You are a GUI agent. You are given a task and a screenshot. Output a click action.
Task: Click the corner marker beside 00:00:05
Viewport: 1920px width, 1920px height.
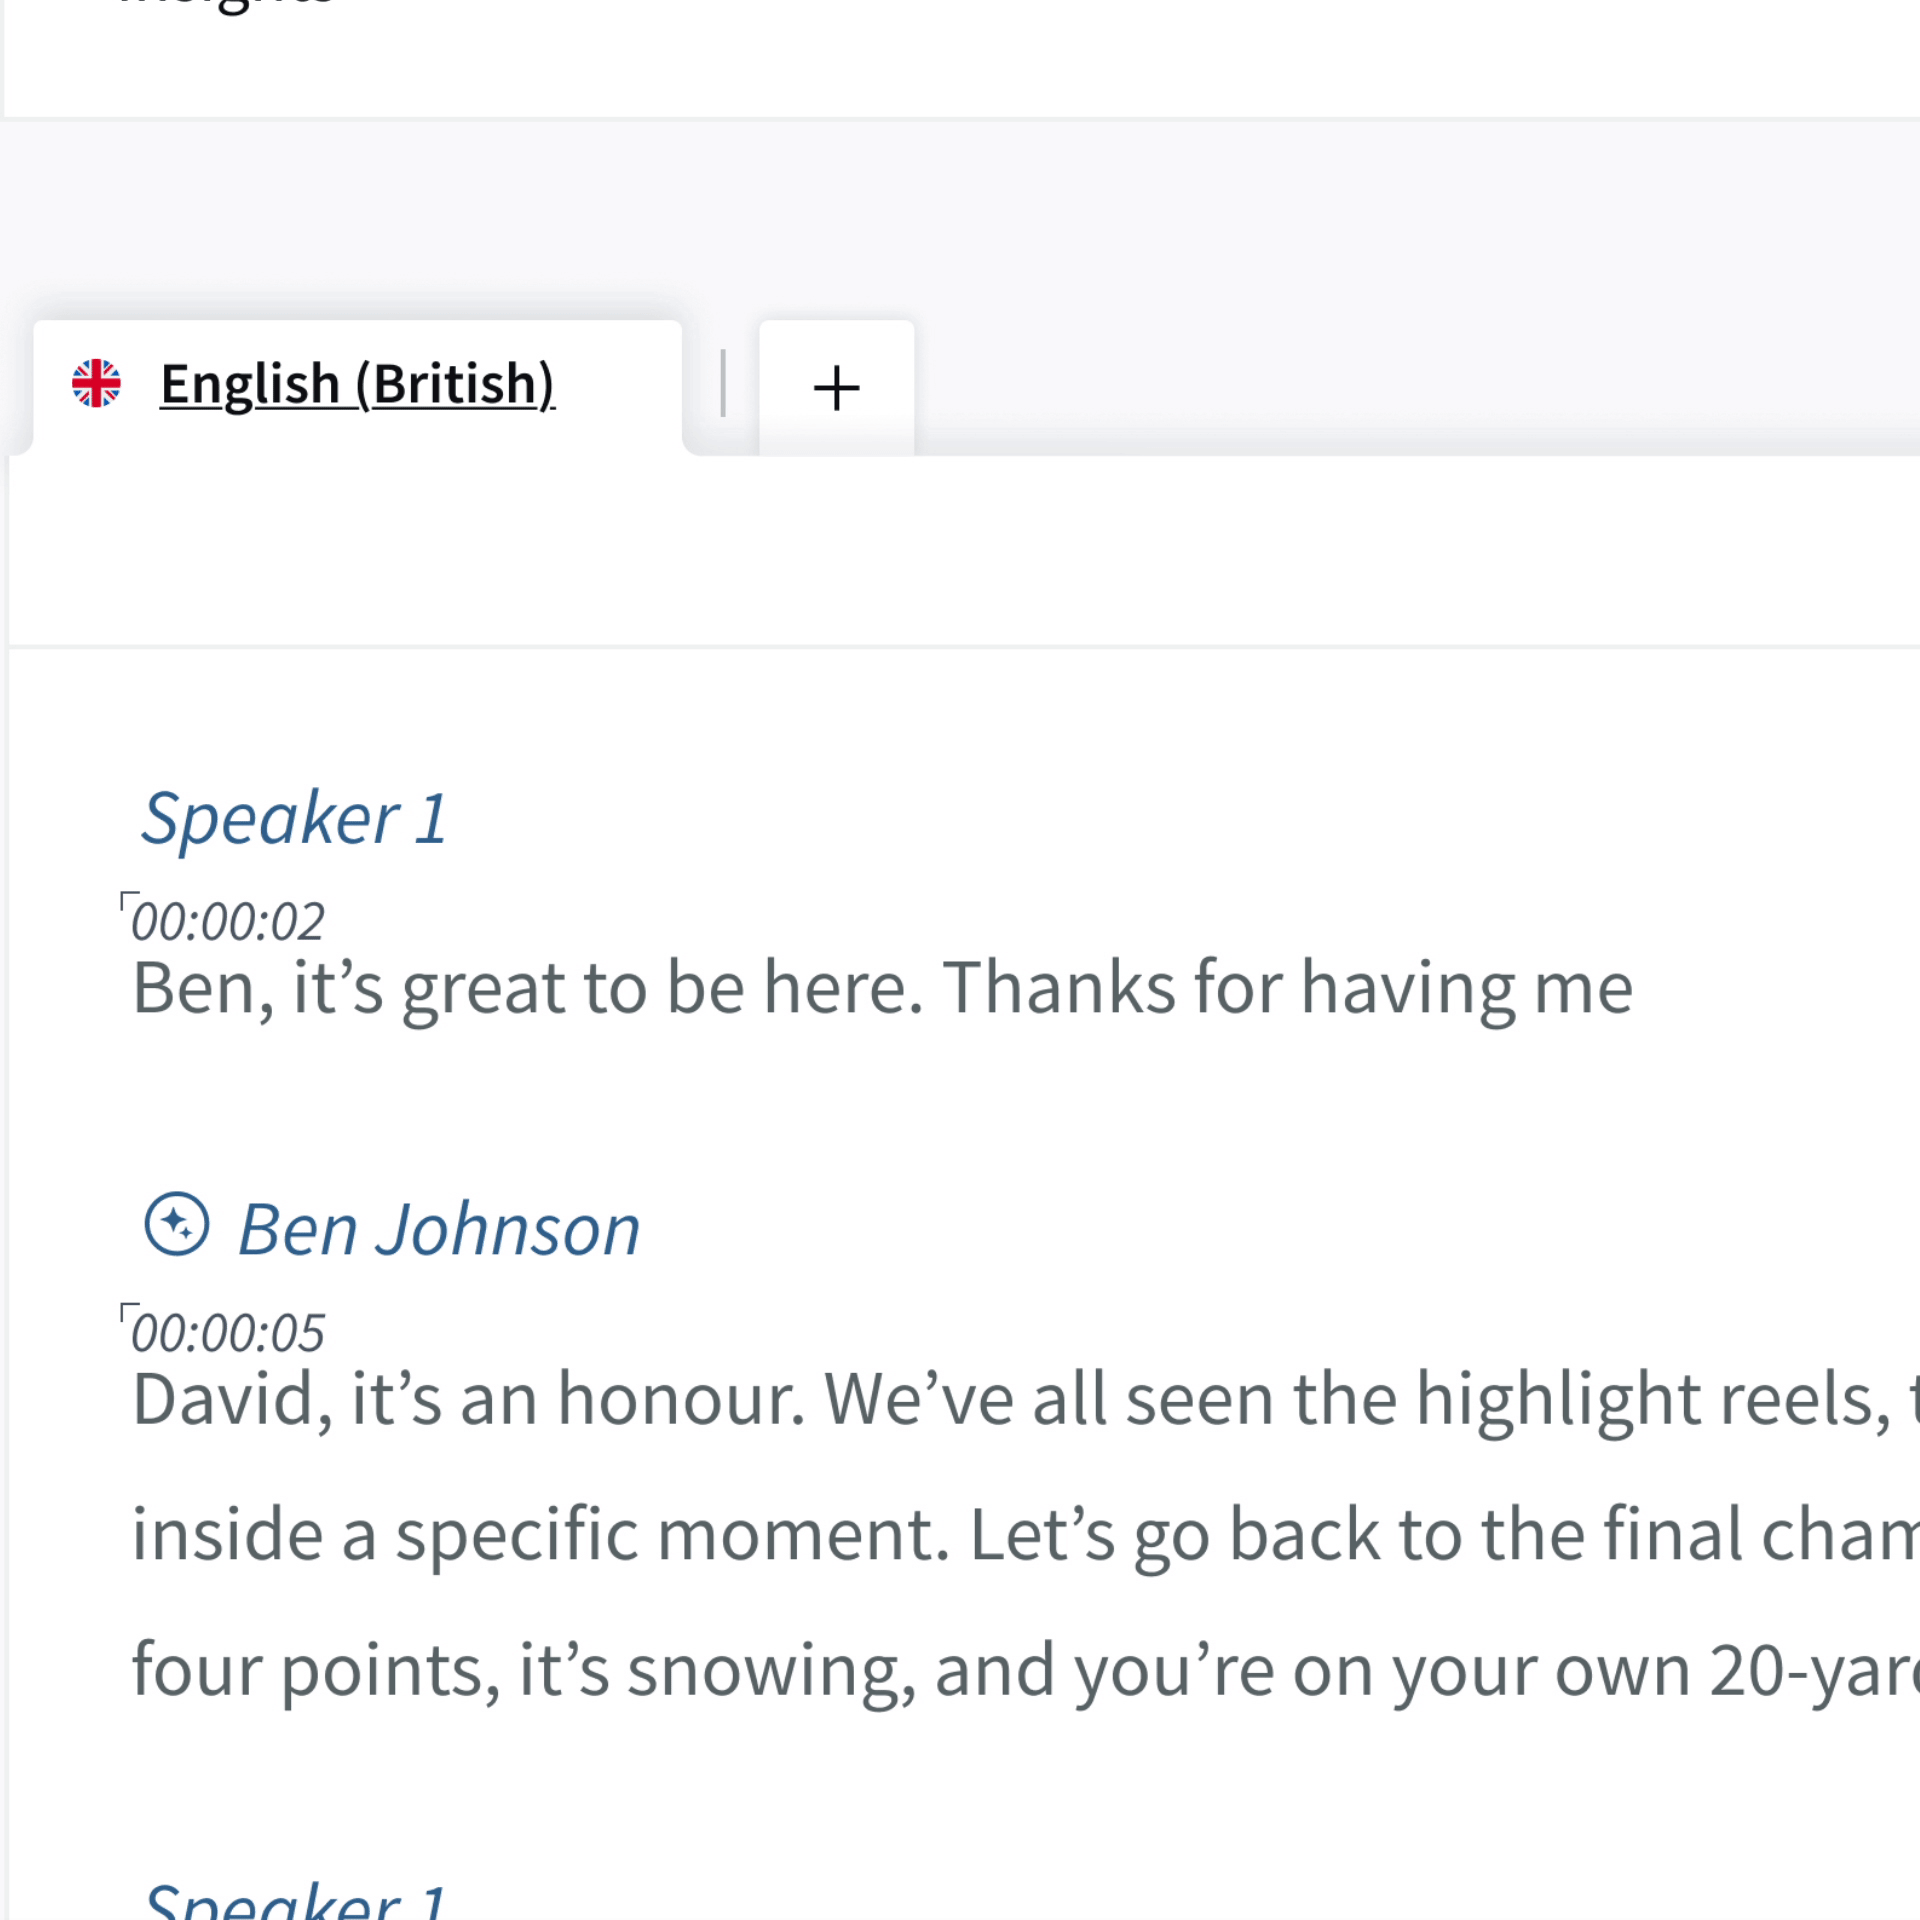(128, 1311)
